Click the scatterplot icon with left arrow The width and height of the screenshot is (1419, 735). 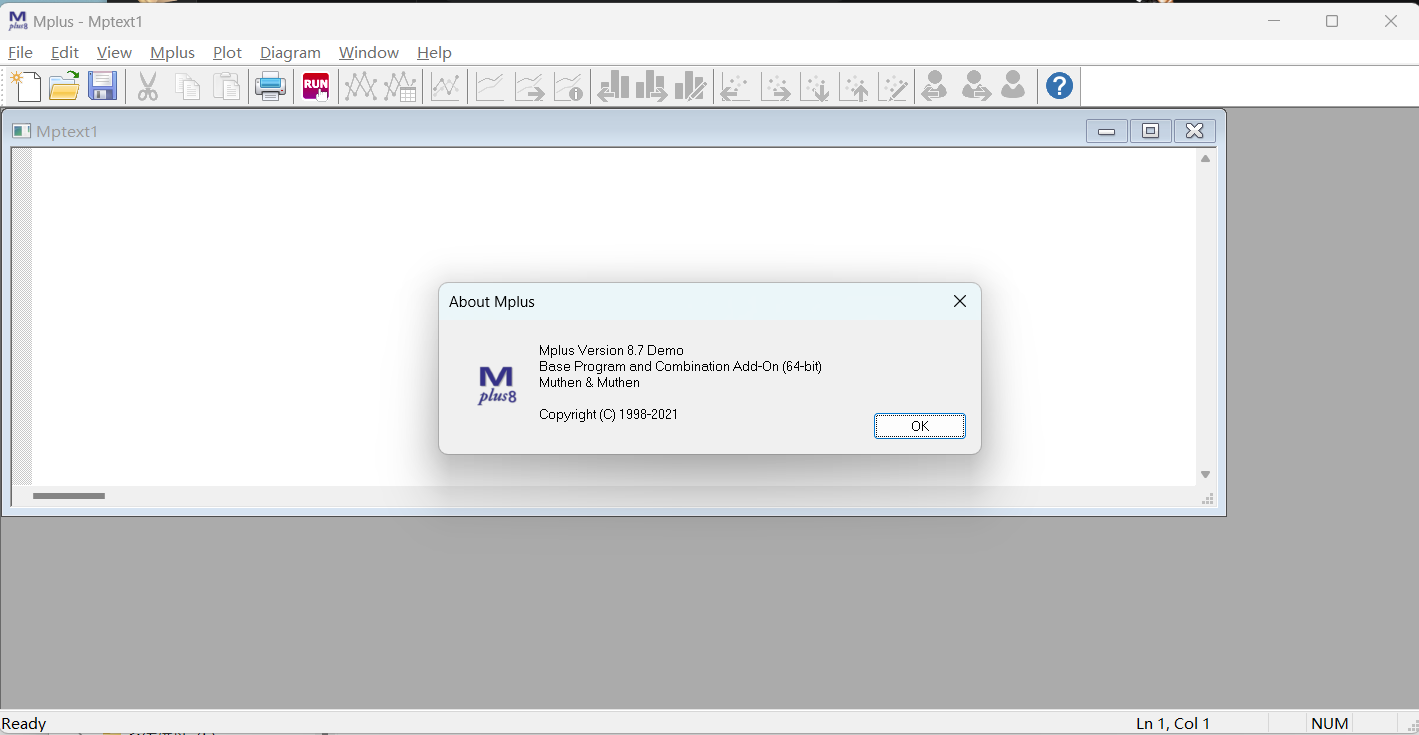pos(735,87)
